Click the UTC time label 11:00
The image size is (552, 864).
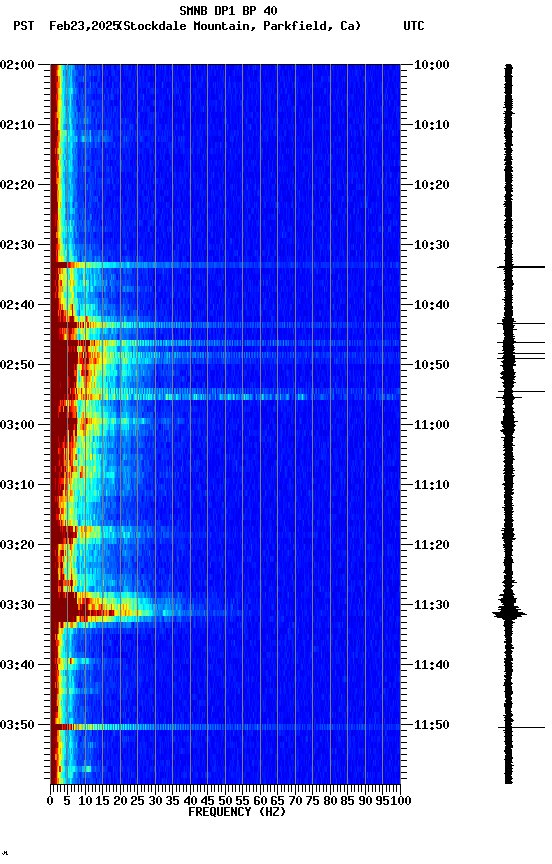pyautogui.click(x=431, y=425)
